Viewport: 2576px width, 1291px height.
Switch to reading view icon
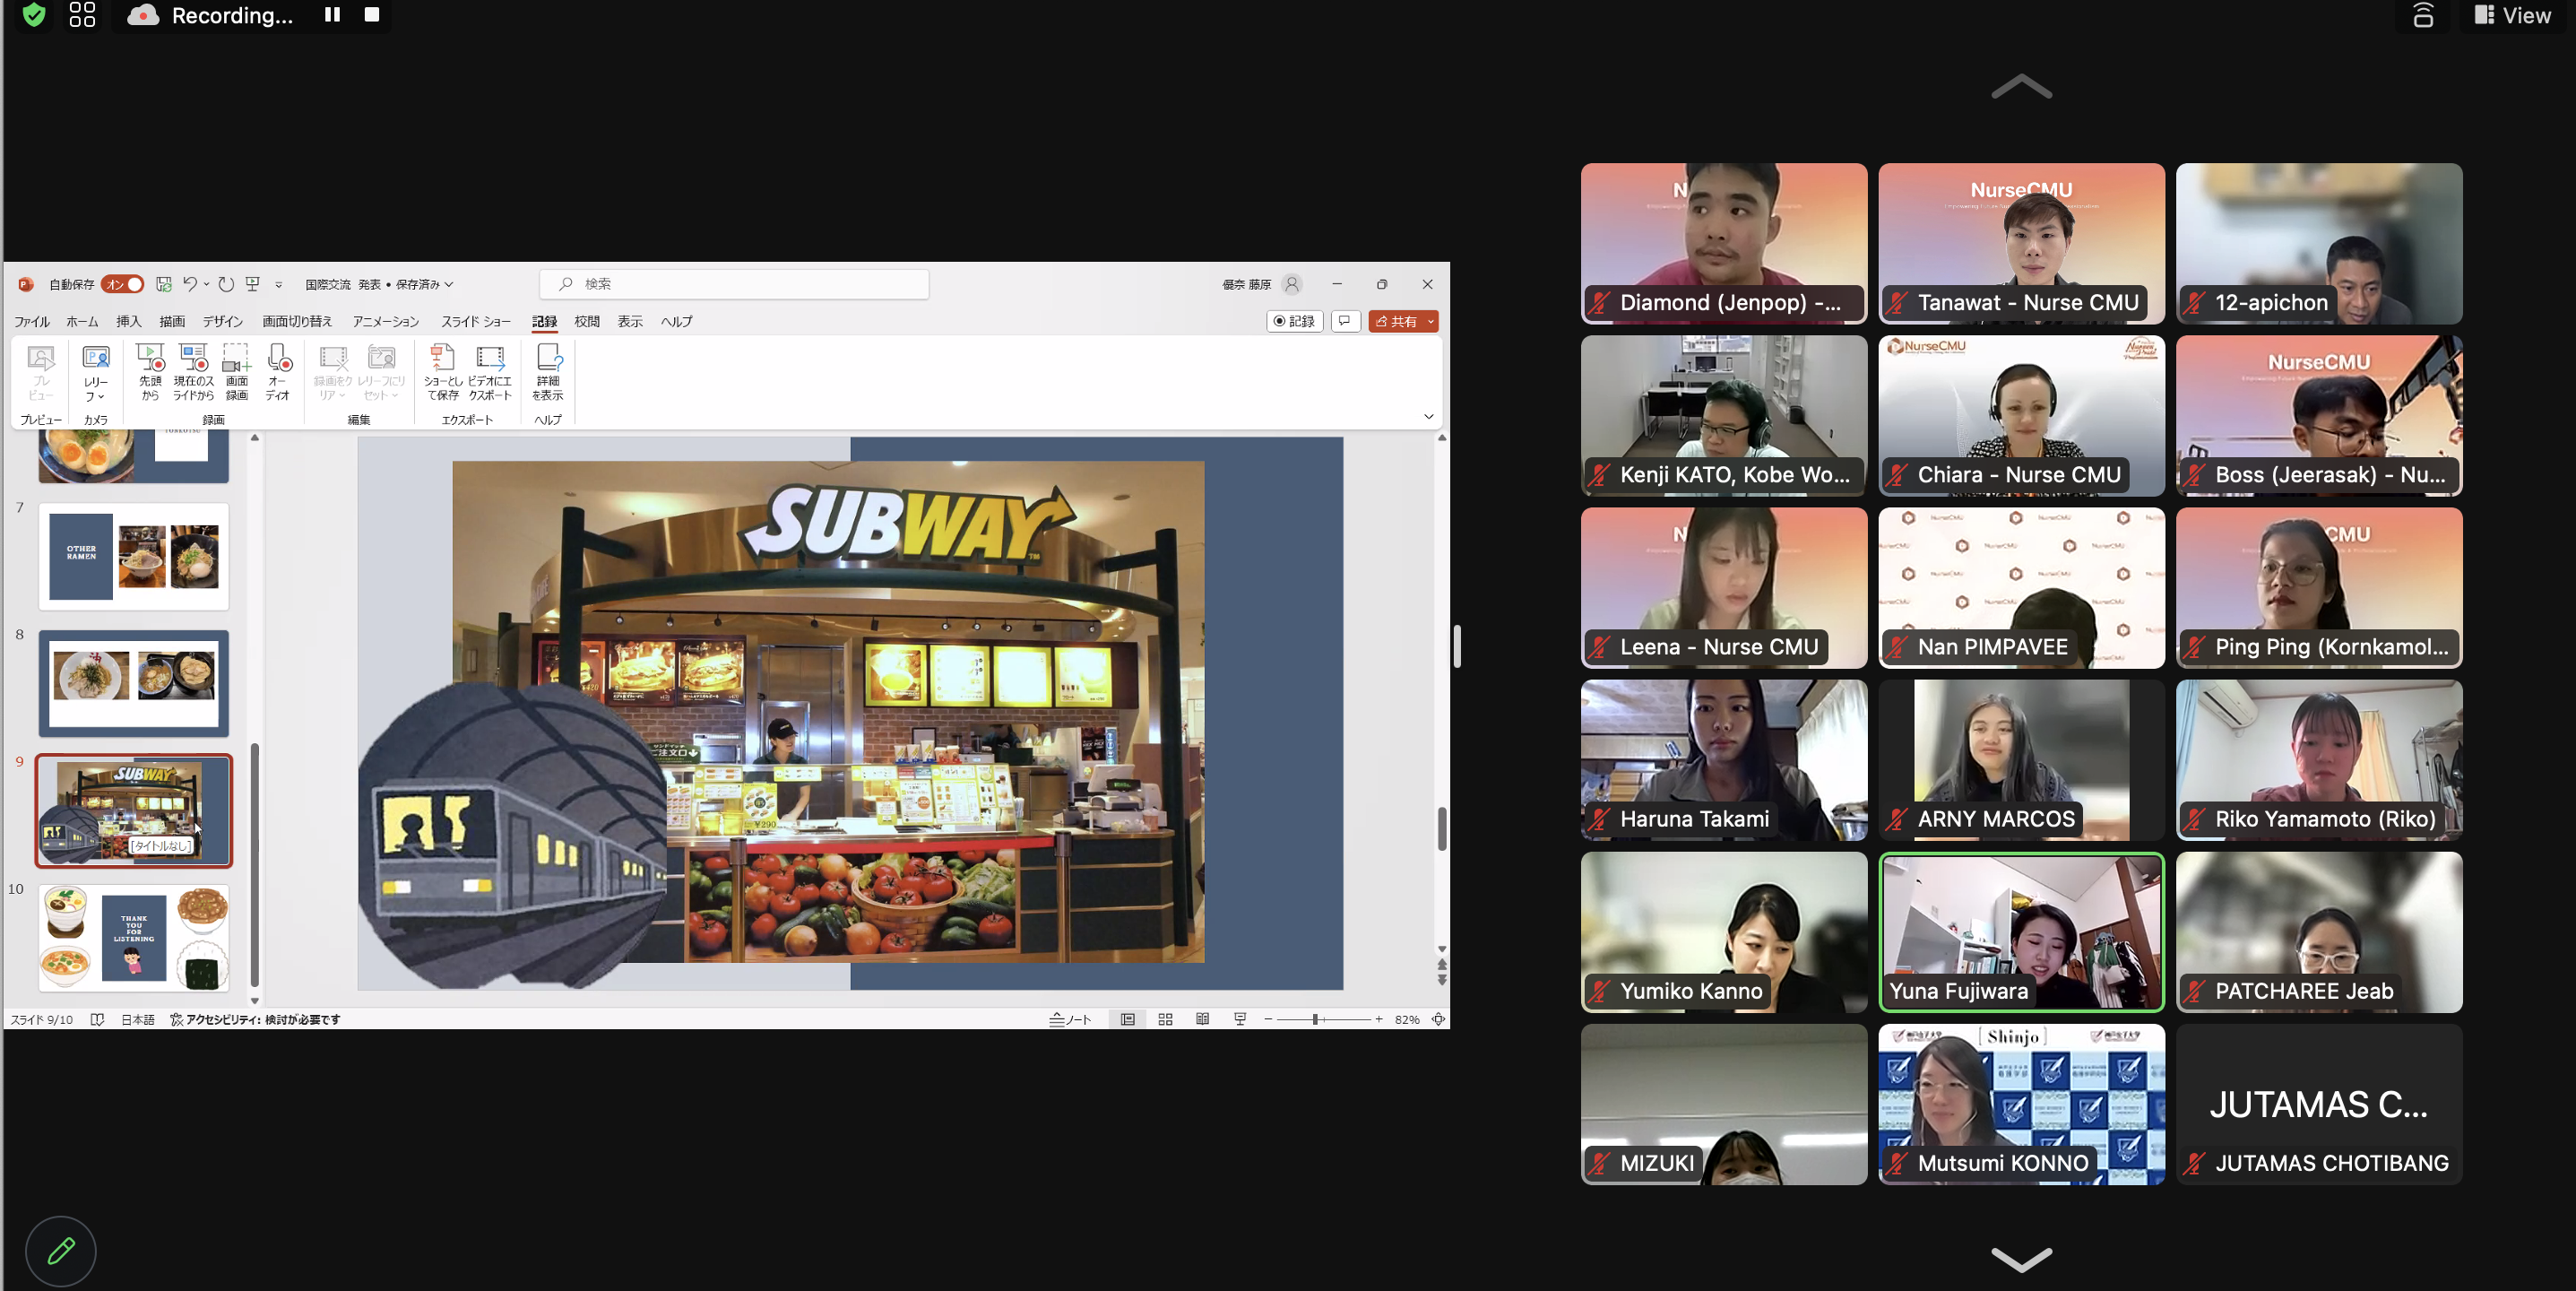(1202, 1019)
